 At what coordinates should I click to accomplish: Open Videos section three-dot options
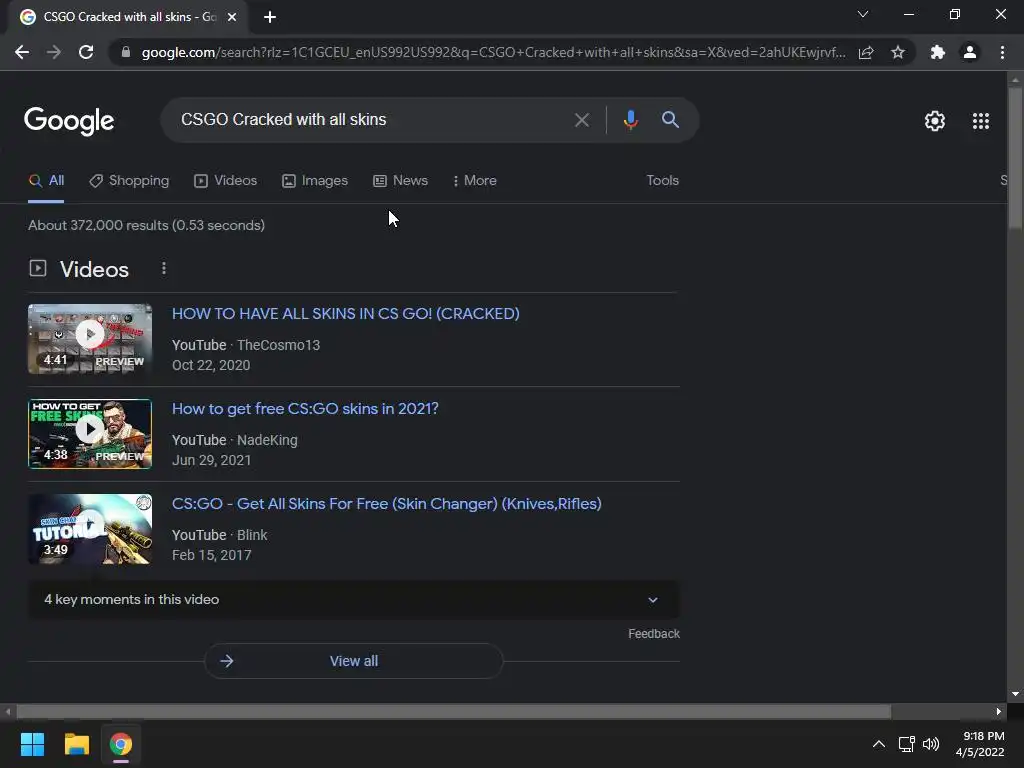[x=164, y=268]
